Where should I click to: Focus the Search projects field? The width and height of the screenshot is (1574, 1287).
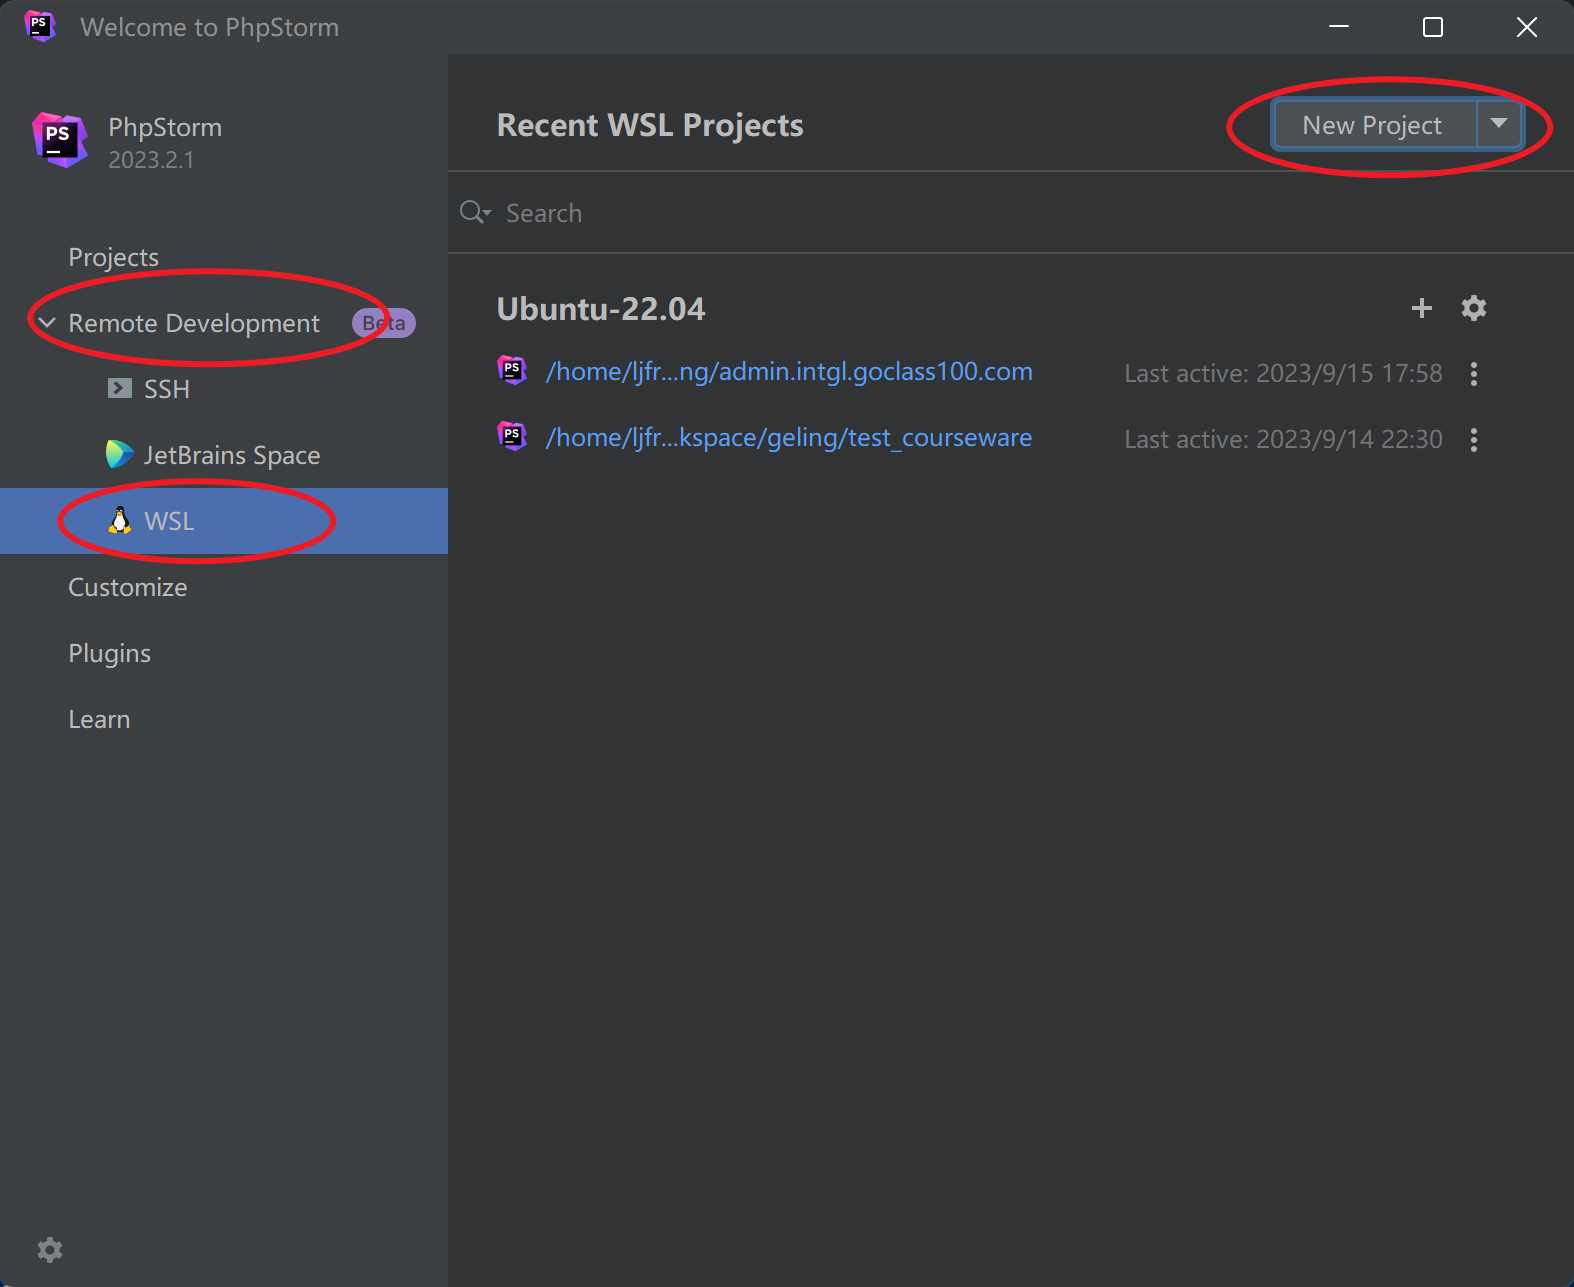coord(1010,212)
